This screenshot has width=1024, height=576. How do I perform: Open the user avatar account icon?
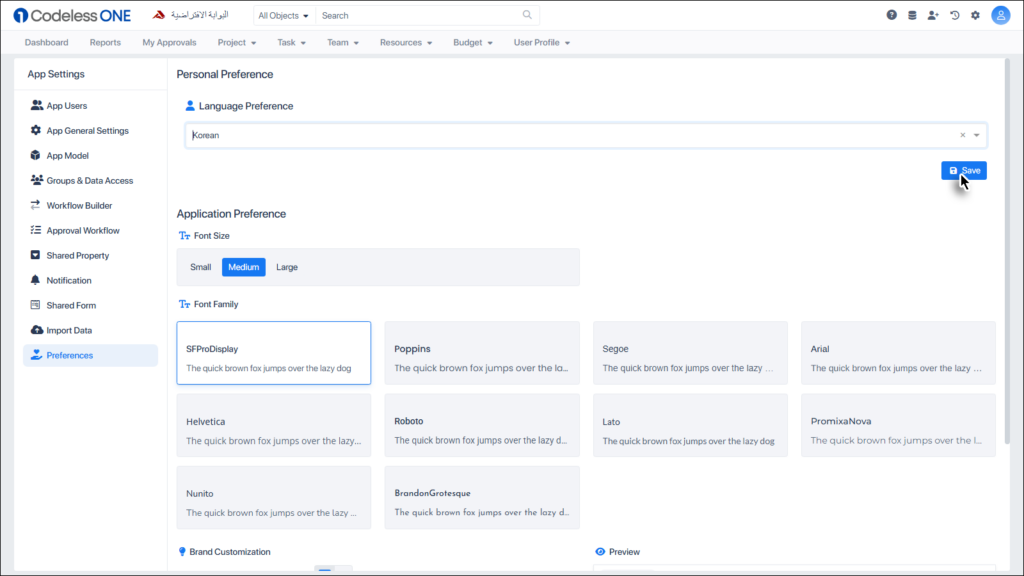tap(1000, 15)
